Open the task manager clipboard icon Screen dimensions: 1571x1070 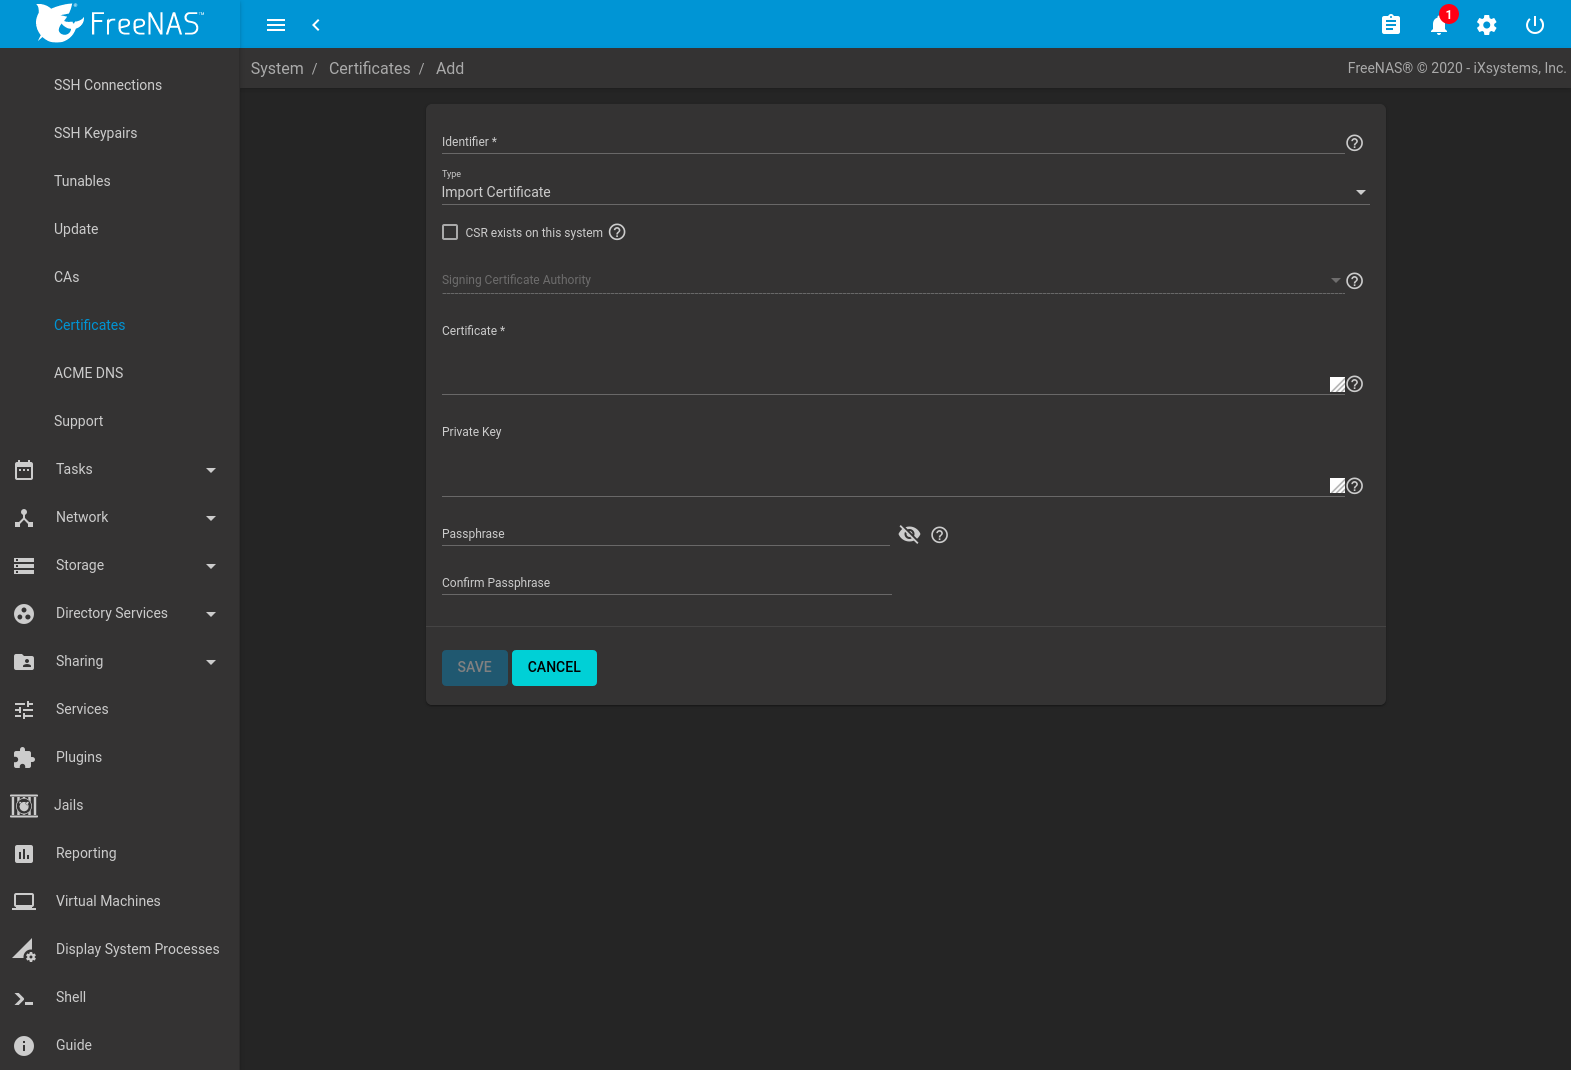[x=1390, y=25]
